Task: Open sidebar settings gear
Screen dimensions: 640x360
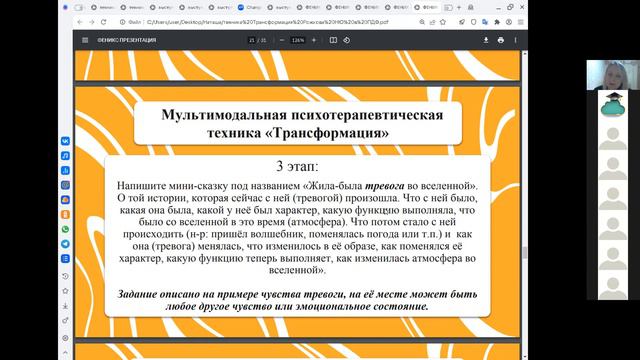Action: (x=65, y=338)
